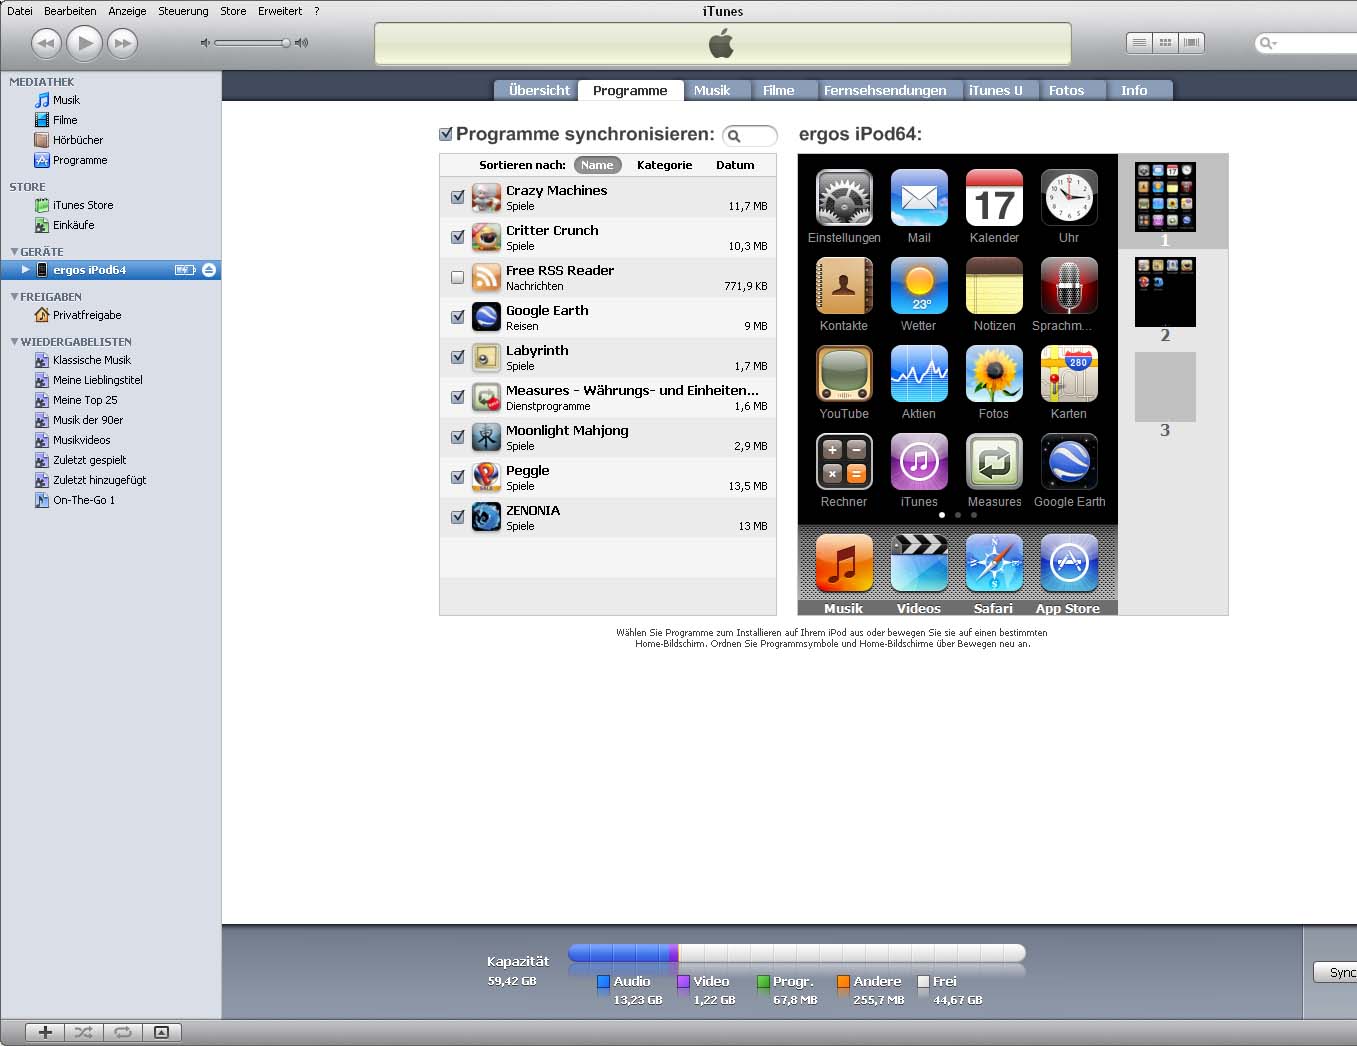This screenshot has width=1357, height=1046.
Task: Collapse the WIEDERGABELISTEN section
Action: (14, 342)
